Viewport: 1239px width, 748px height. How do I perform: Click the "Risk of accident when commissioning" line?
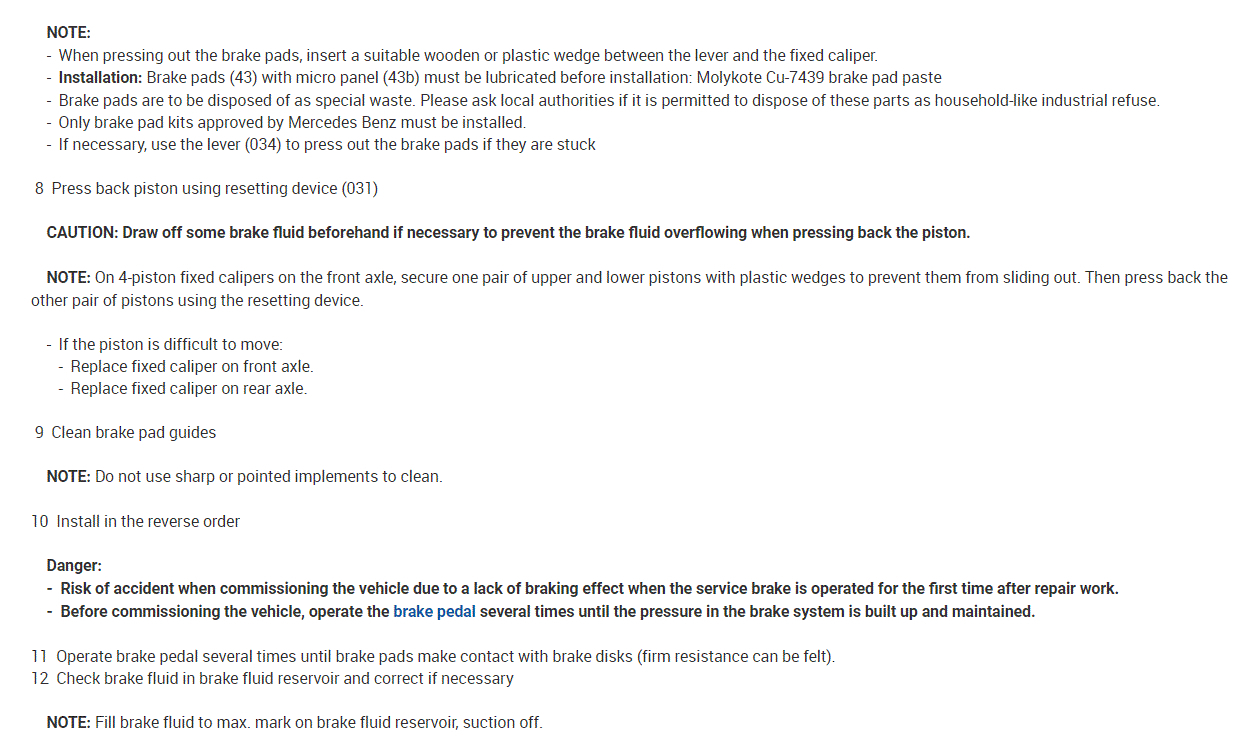pyautogui.click(x=589, y=589)
